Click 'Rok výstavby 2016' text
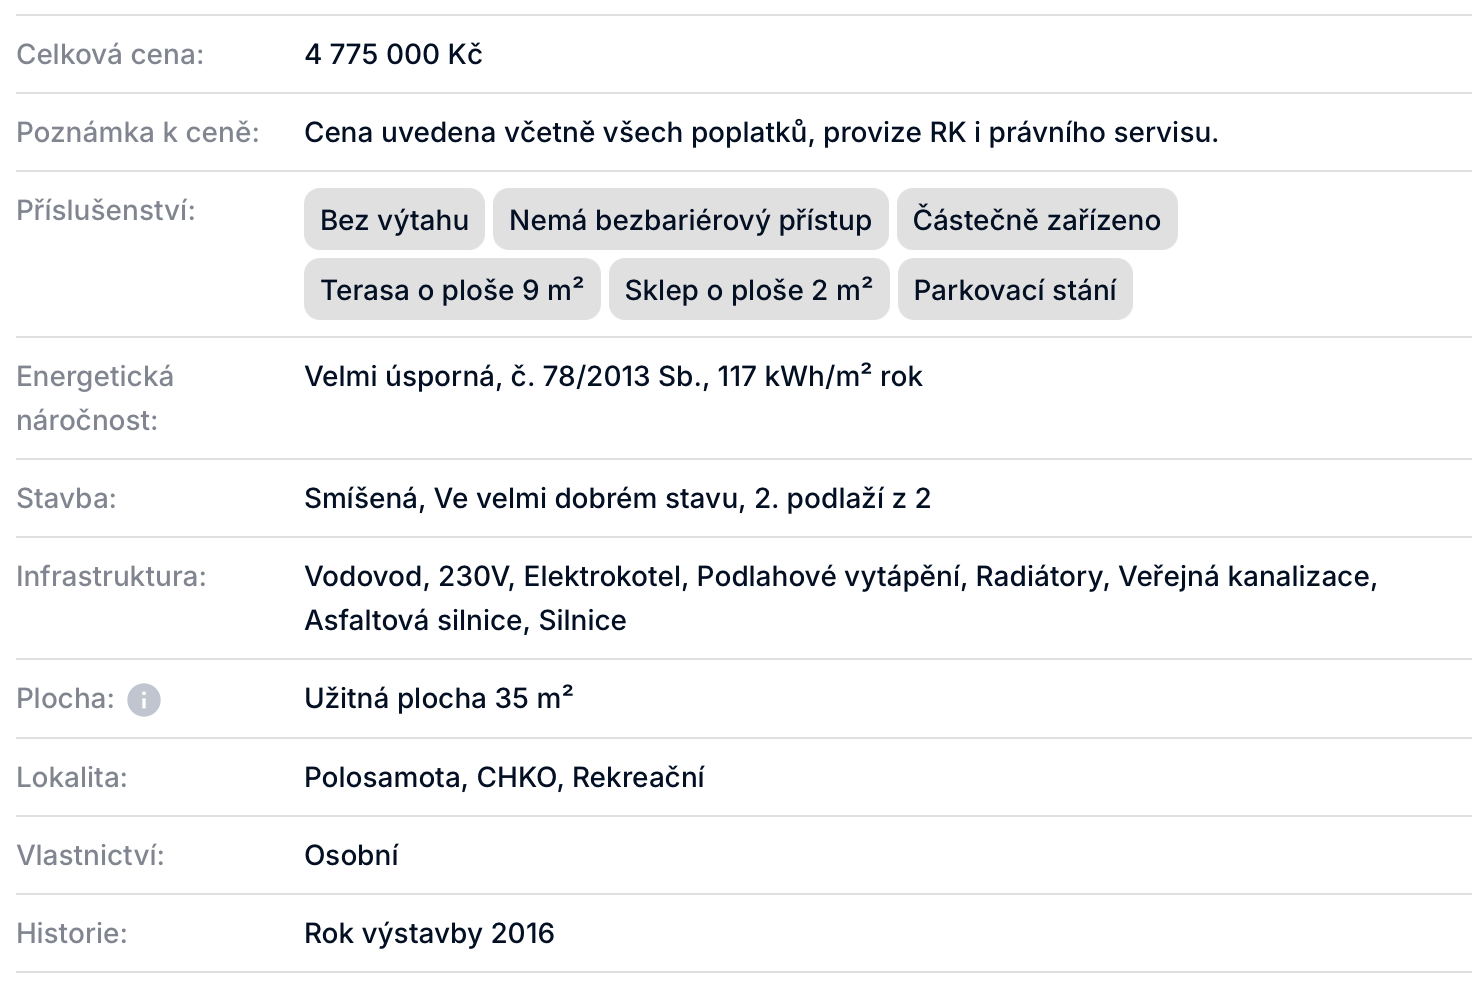 click(x=429, y=933)
